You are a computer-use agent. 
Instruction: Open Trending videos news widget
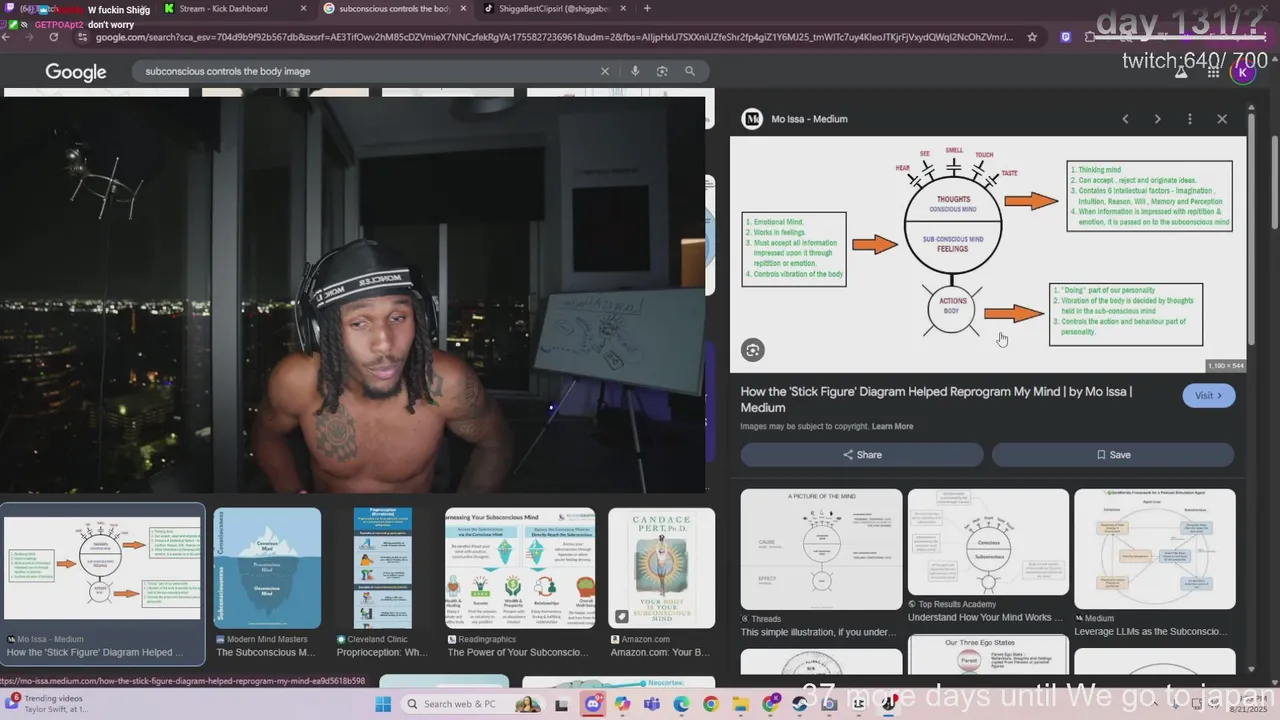coord(45,704)
